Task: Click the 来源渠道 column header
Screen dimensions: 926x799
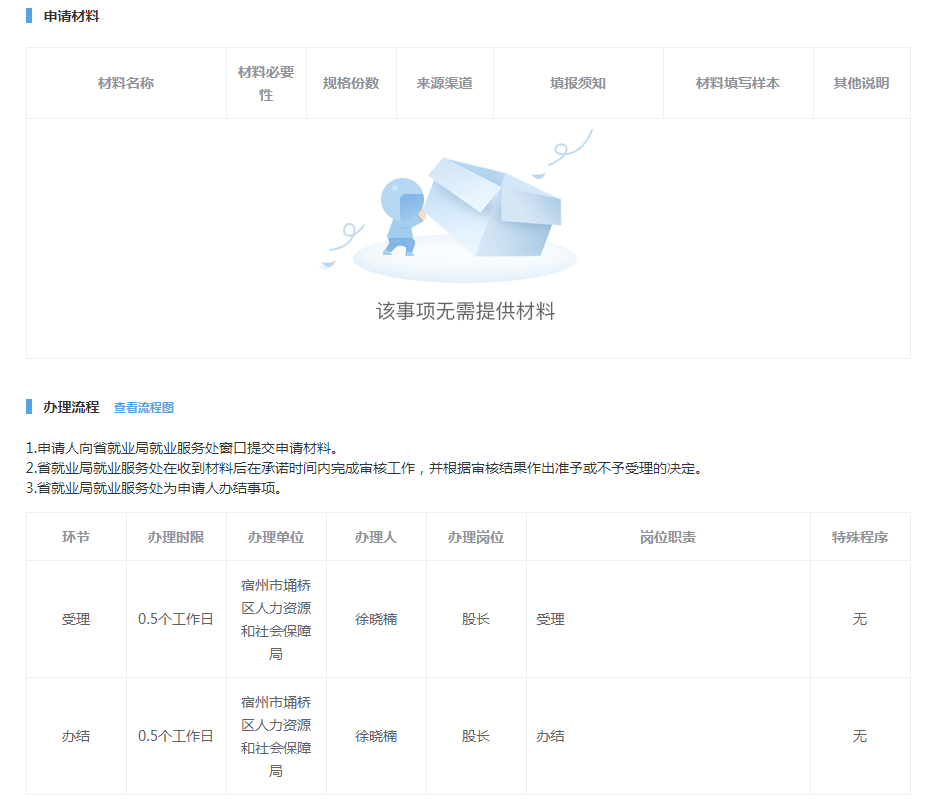Action: 444,83
